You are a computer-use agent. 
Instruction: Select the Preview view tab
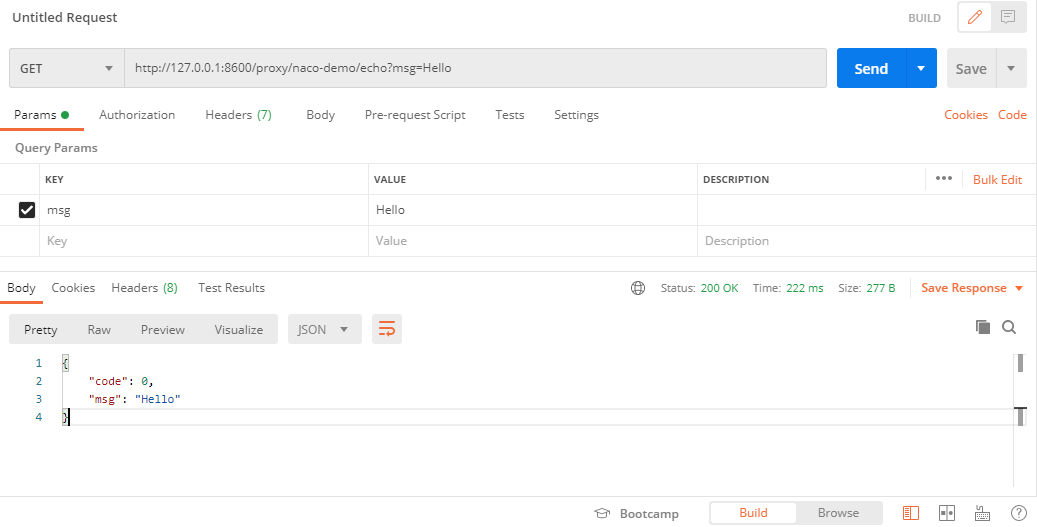coord(163,329)
